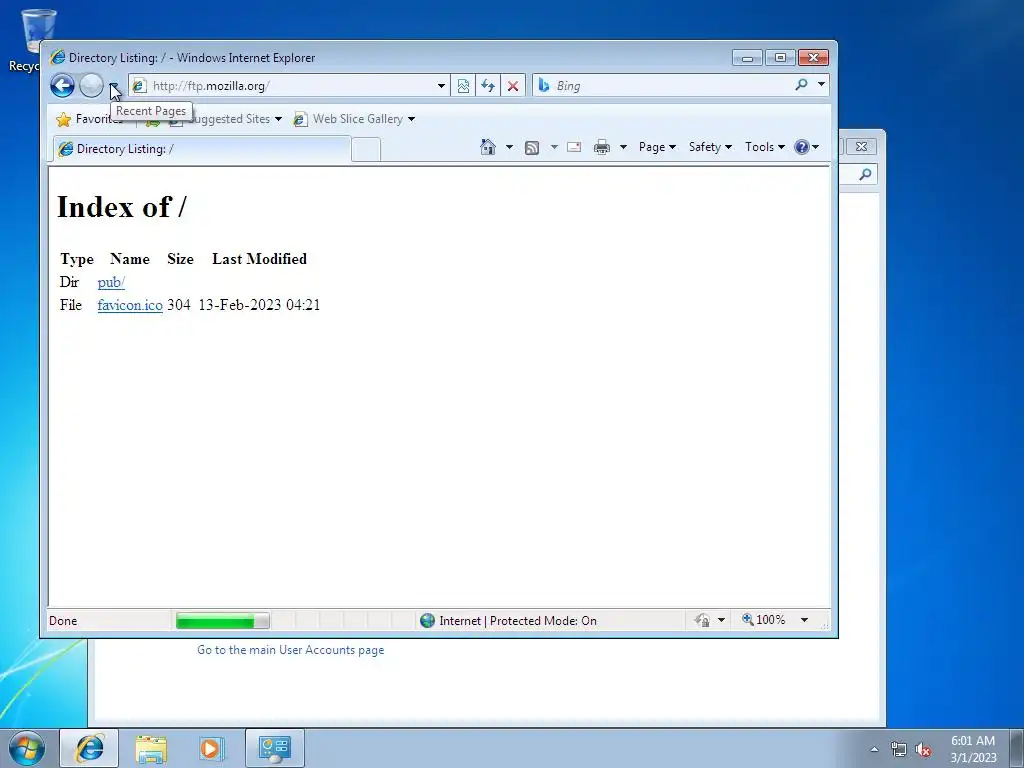Click Internet Protected Mode status zone
This screenshot has width=1024, height=768.
(x=518, y=620)
